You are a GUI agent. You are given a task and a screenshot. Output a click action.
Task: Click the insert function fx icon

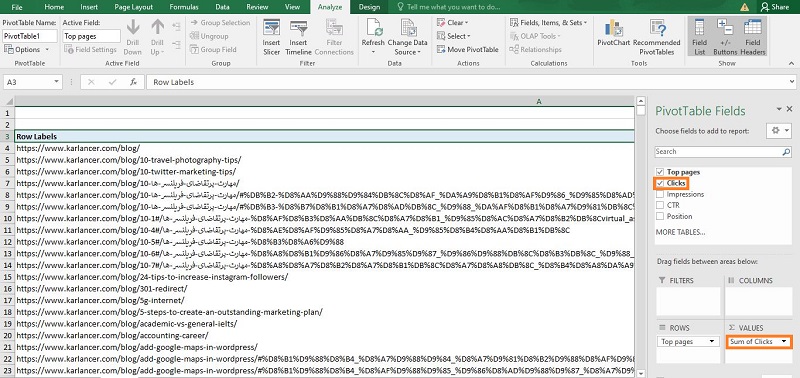click(x=133, y=82)
